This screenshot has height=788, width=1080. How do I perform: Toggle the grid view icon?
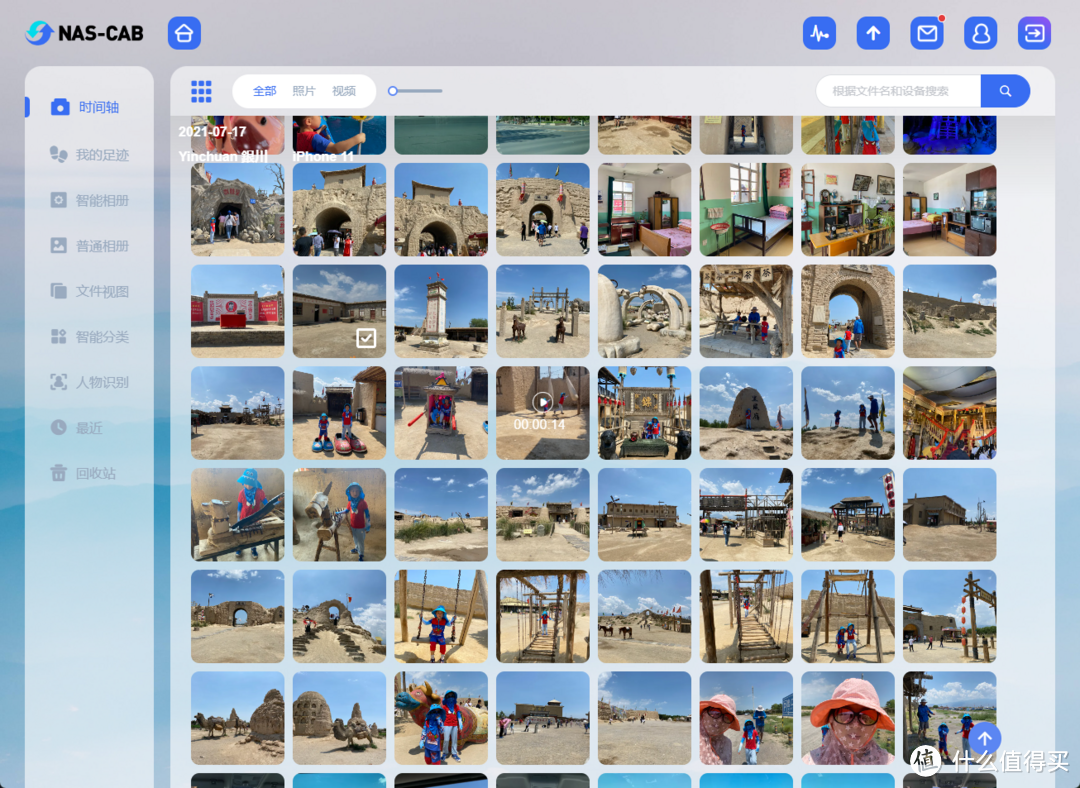pyautogui.click(x=201, y=91)
